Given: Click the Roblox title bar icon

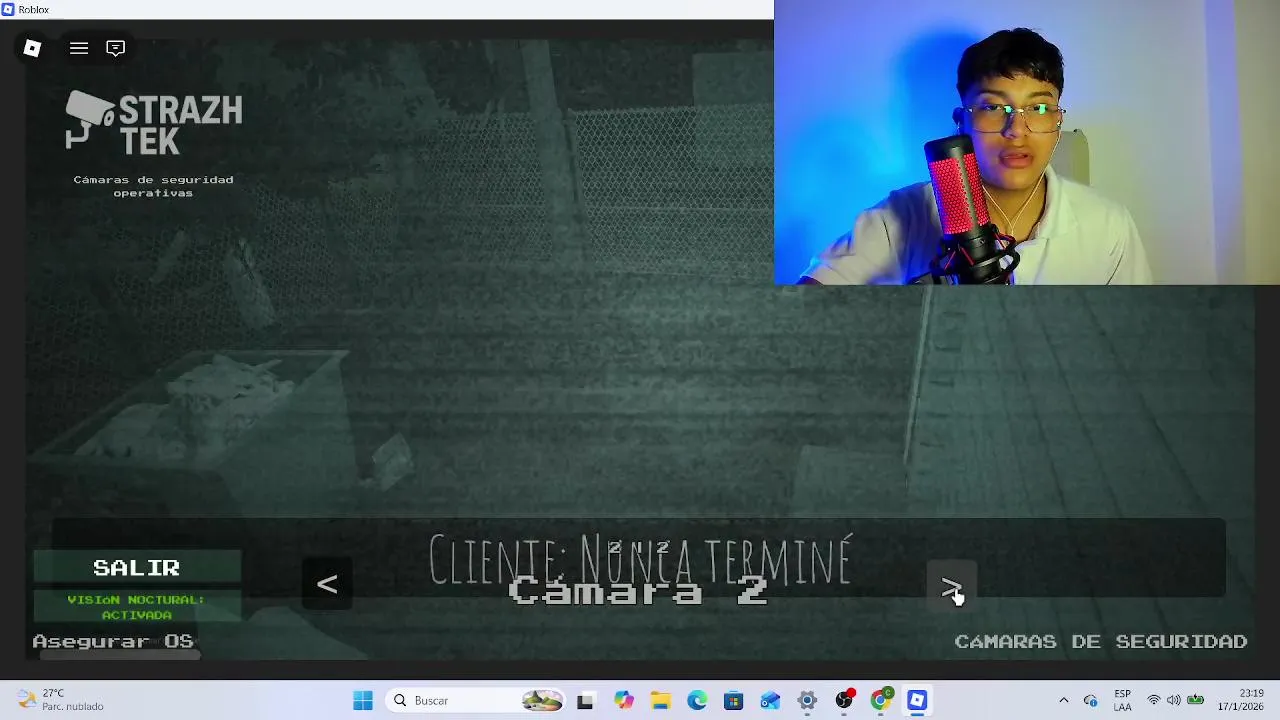Looking at the screenshot, I should tap(8, 9).
